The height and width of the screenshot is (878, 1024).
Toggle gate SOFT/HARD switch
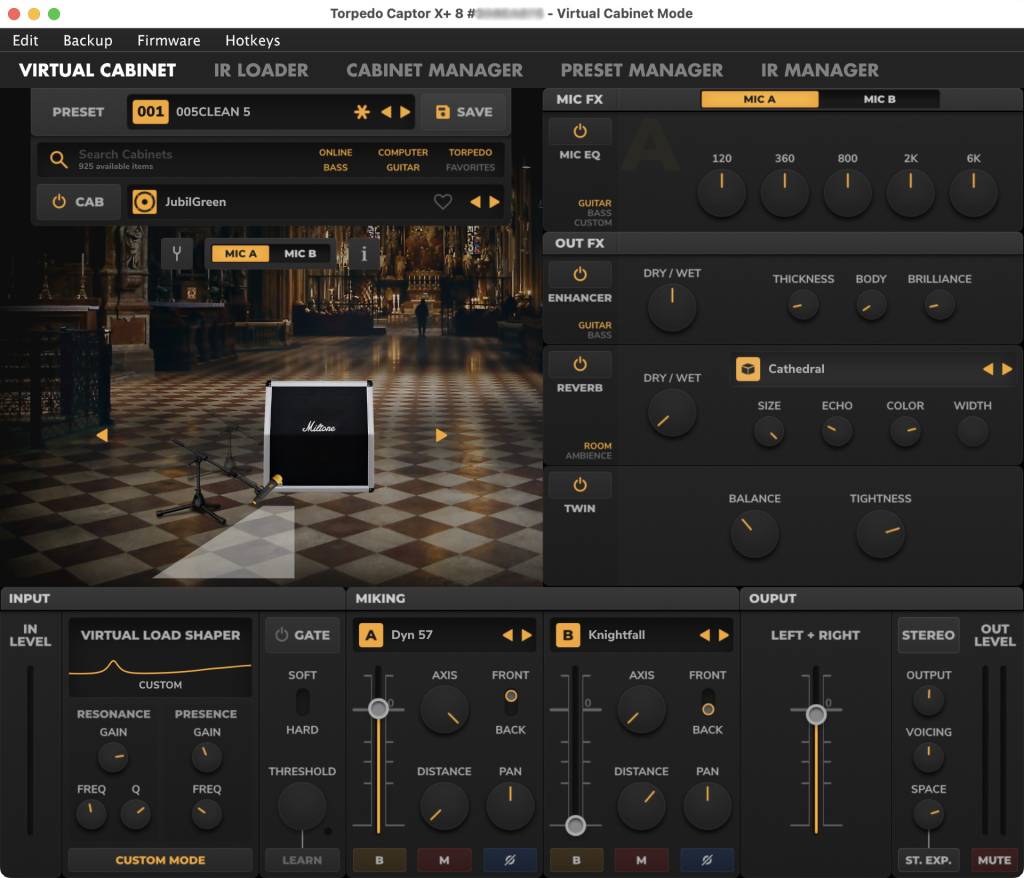coord(302,702)
